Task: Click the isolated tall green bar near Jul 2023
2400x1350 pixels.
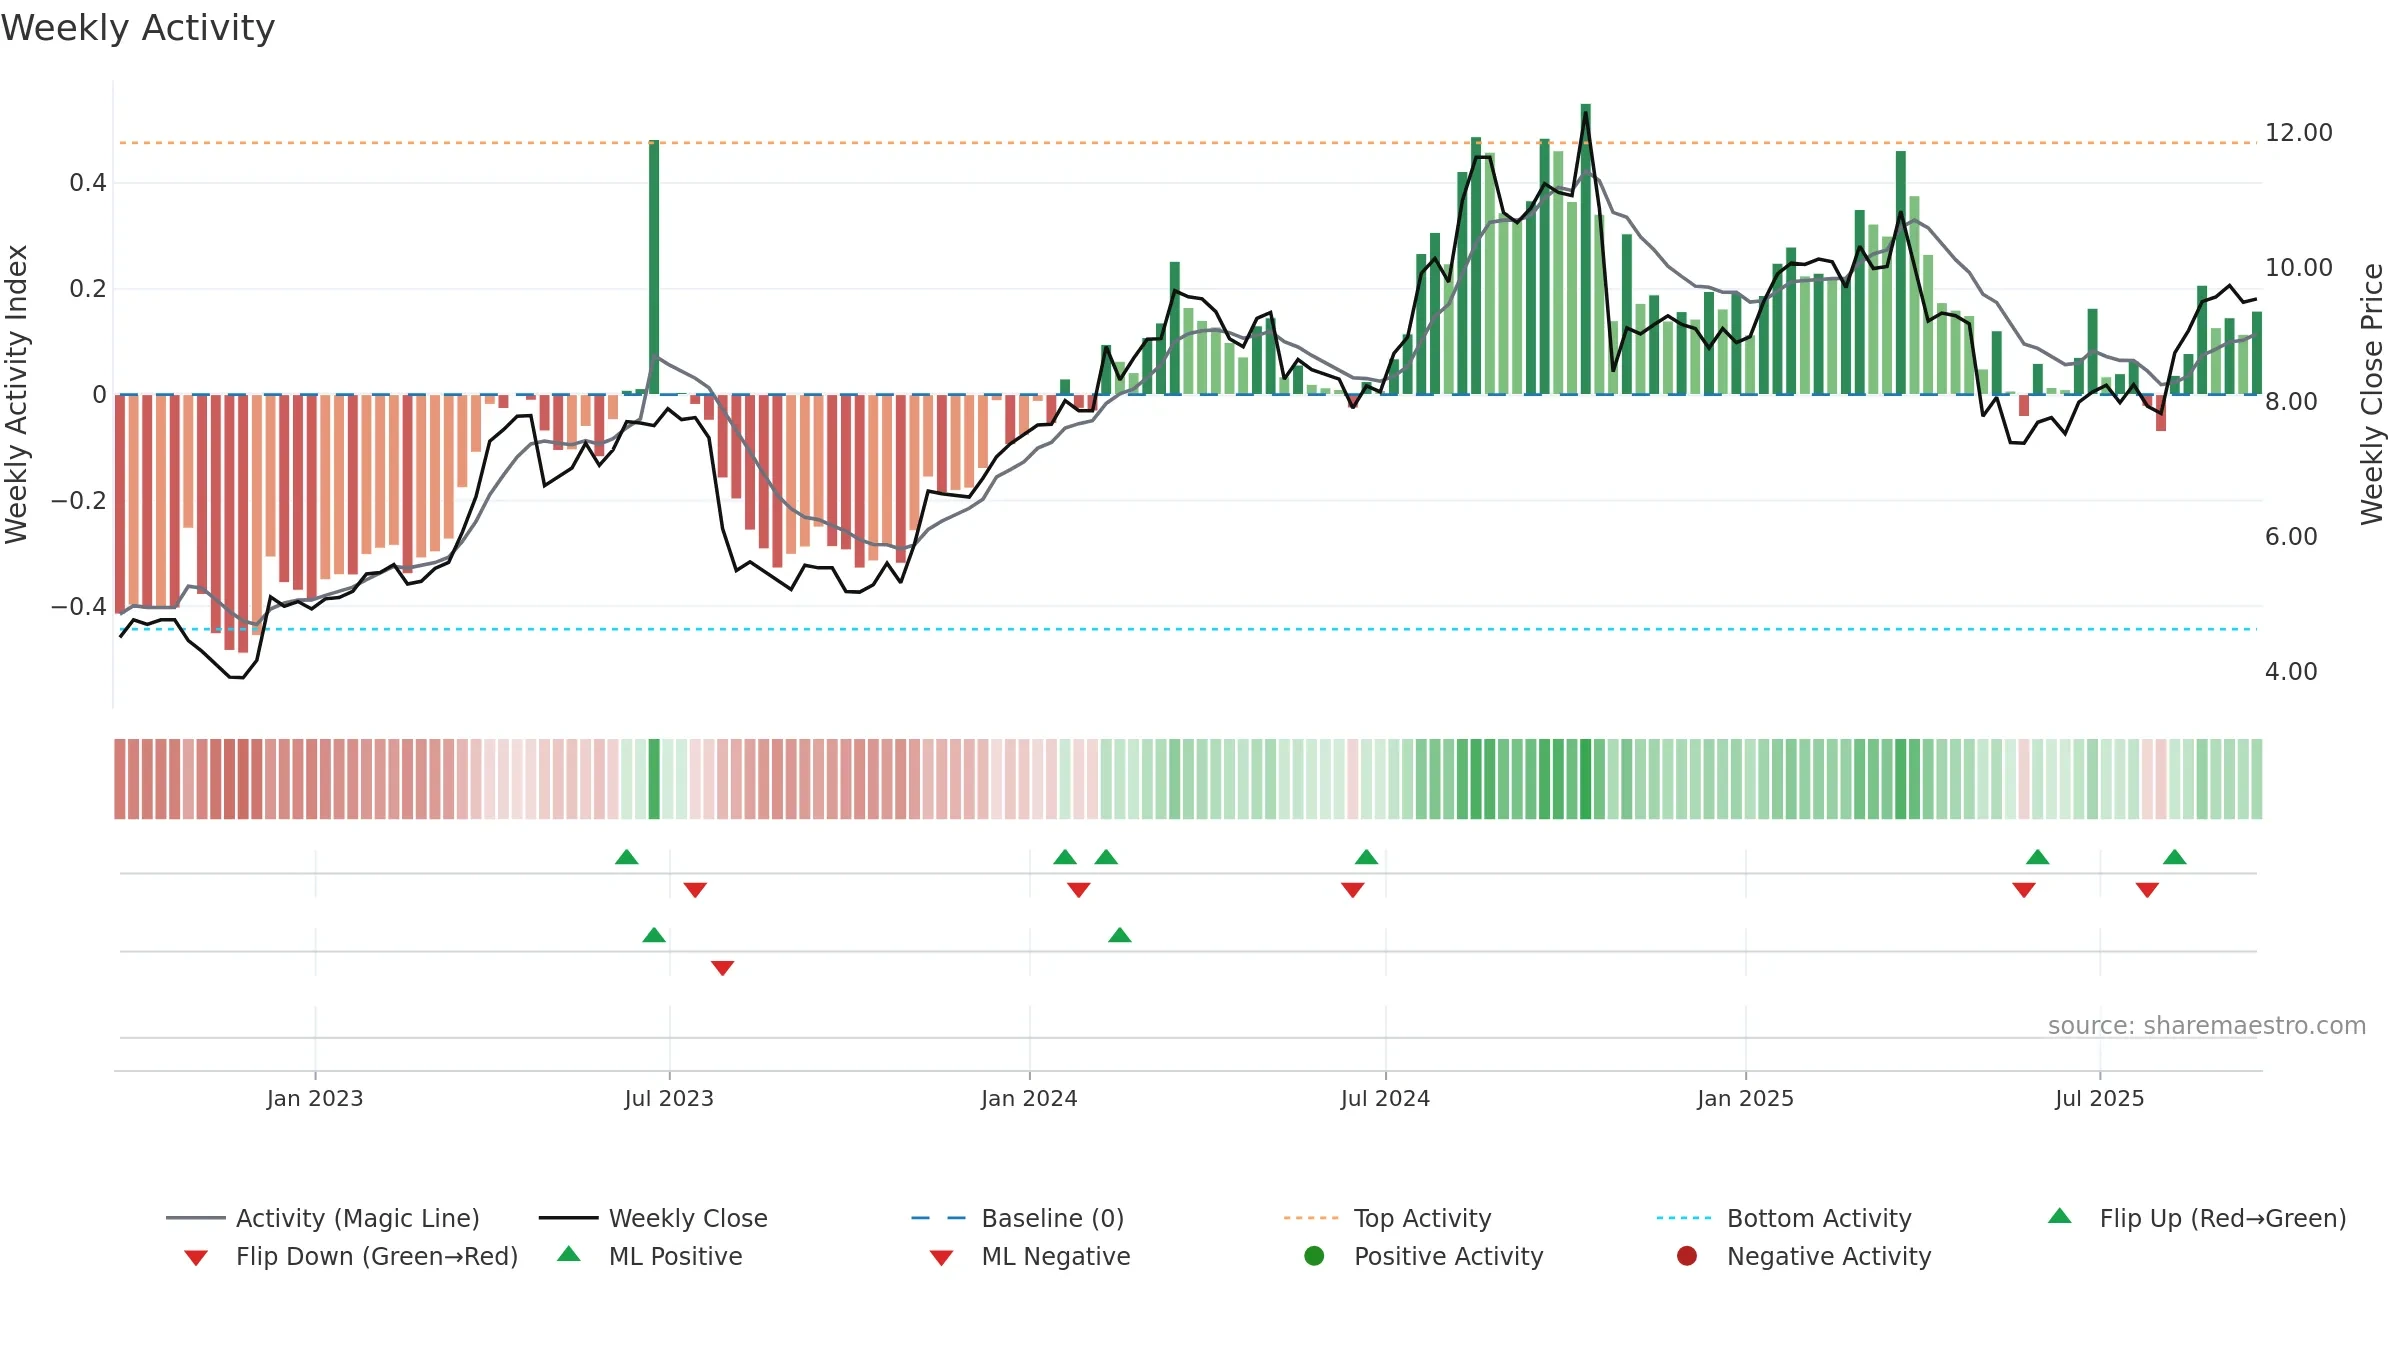Action: [654, 267]
